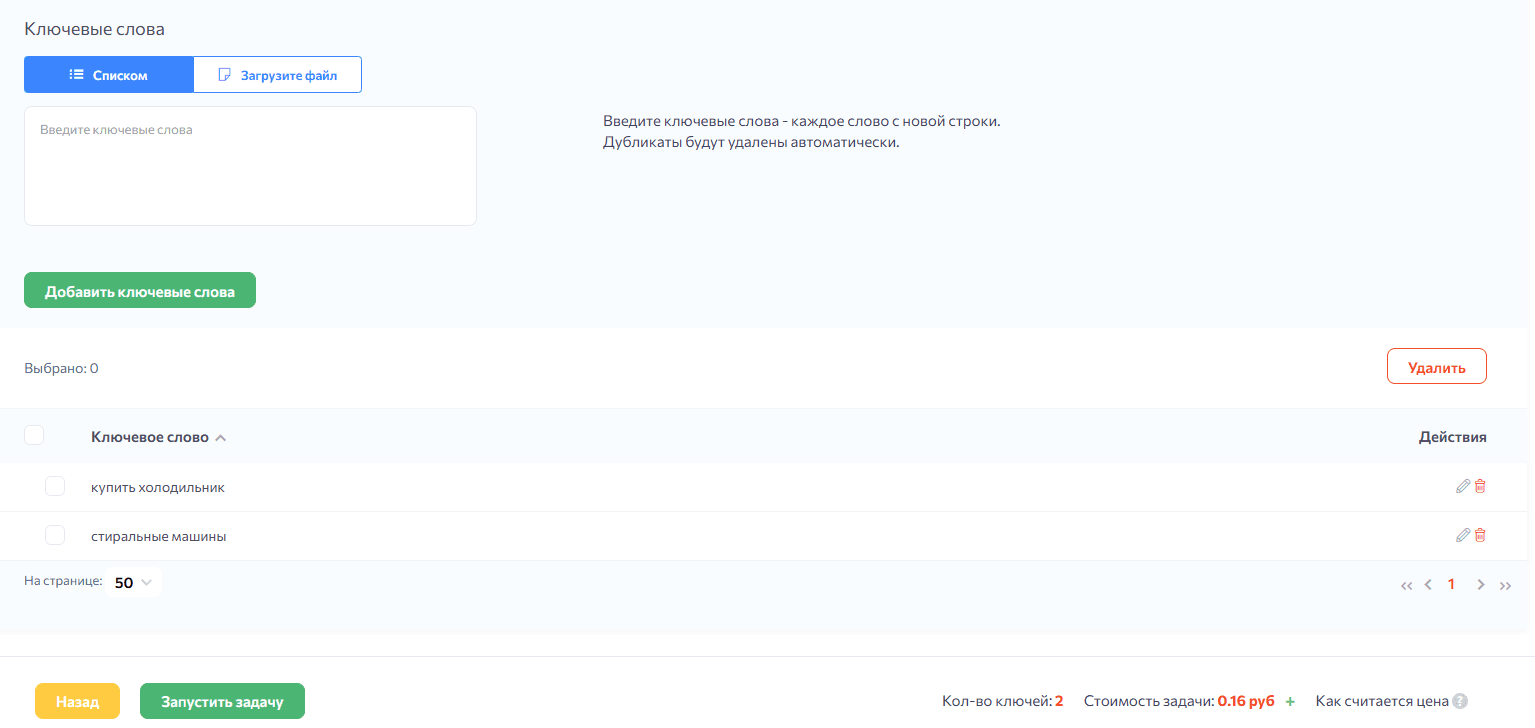This screenshot has width=1535, height=728.
Task: Click the 'Запустить задачу' button
Action: (x=222, y=701)
